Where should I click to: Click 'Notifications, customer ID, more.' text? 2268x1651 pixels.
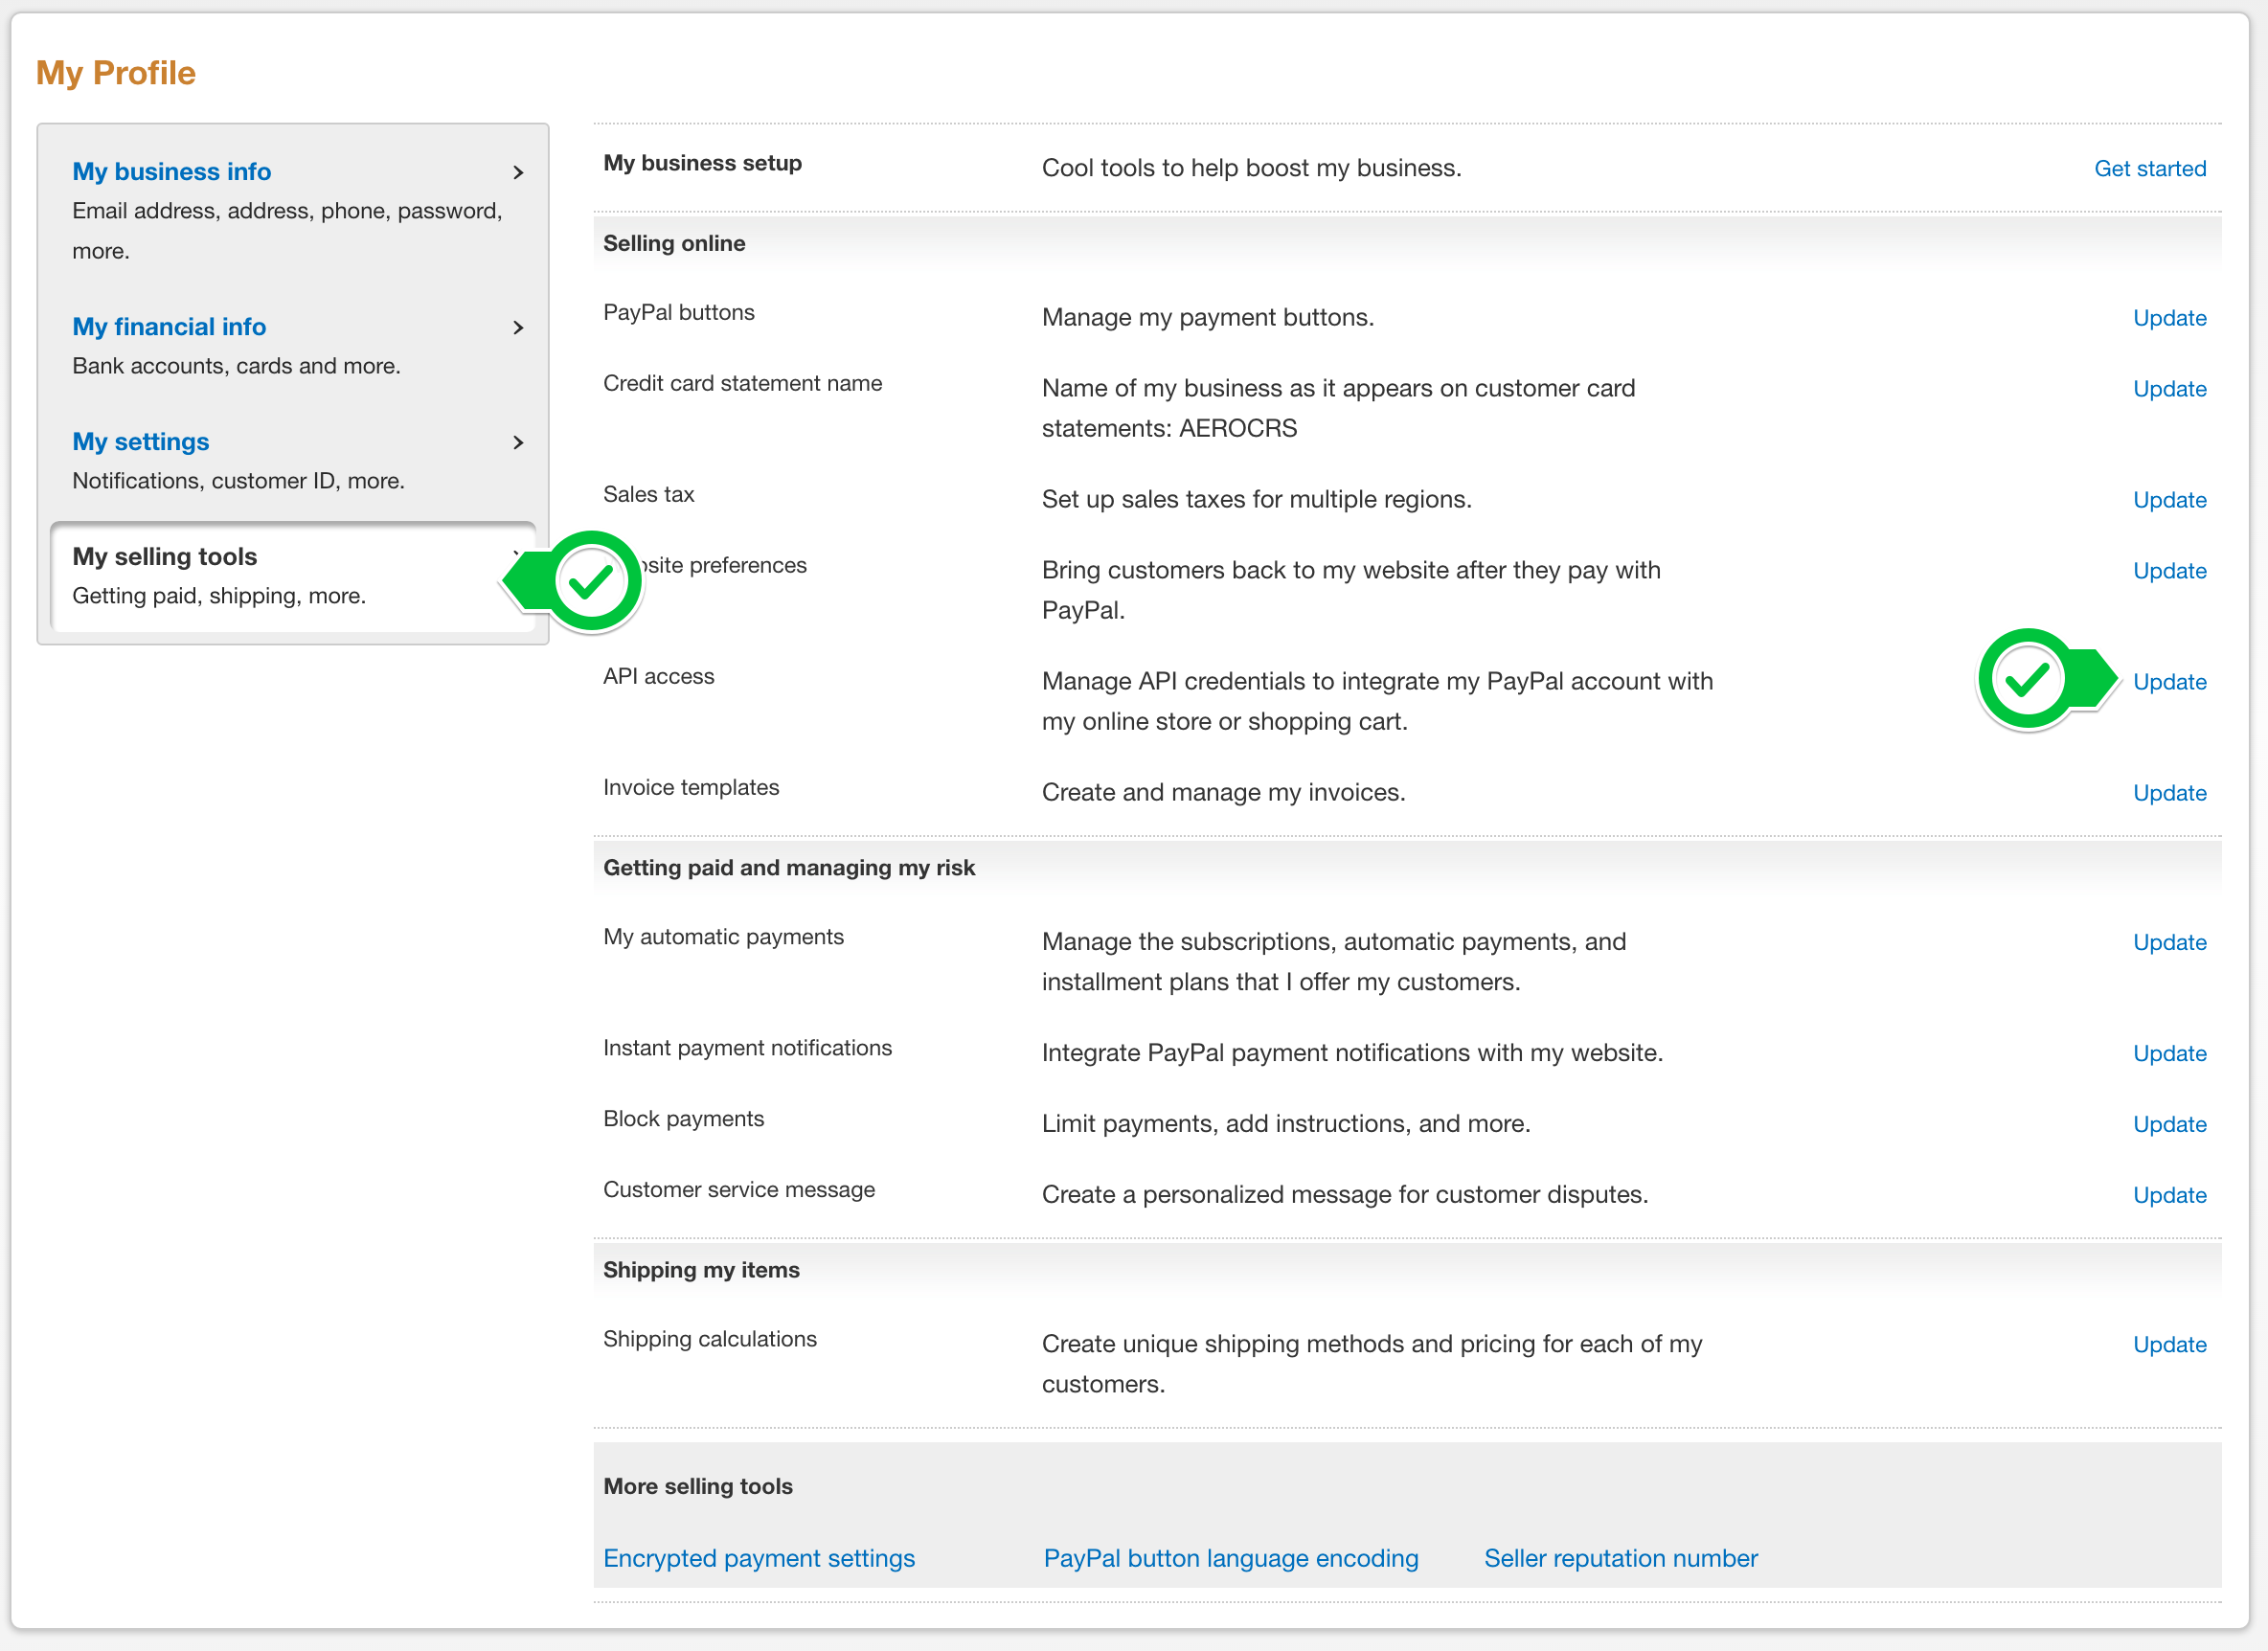click(x=238, y=481)
